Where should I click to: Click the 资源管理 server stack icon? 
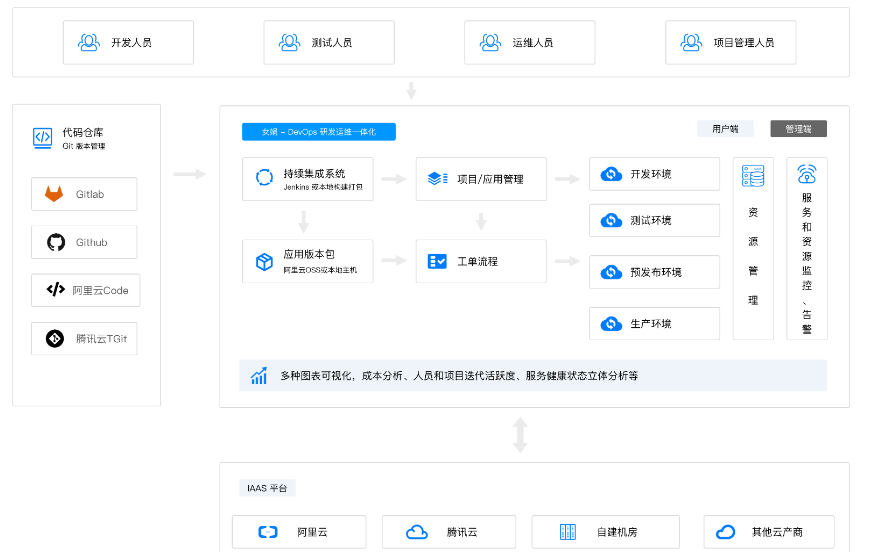tap(753, 177)
